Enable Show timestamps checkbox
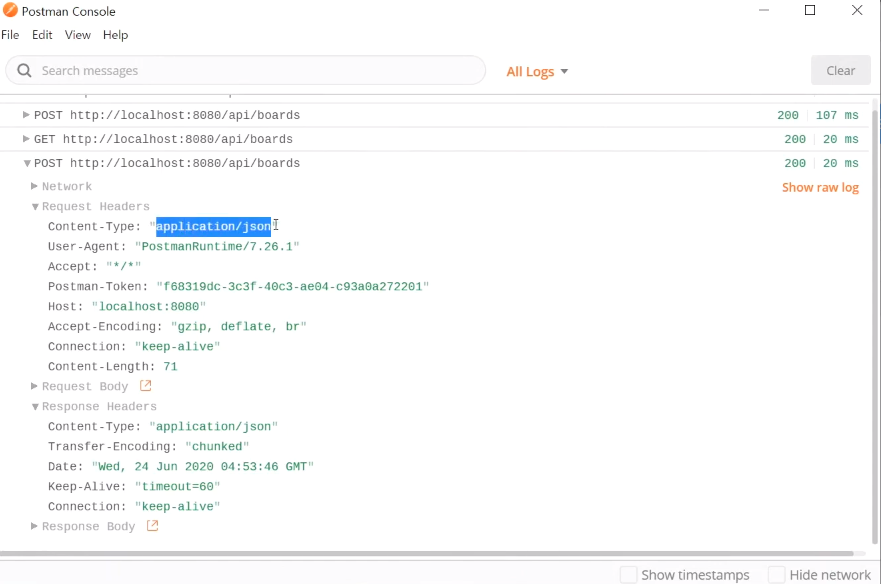 click(628, 574)
